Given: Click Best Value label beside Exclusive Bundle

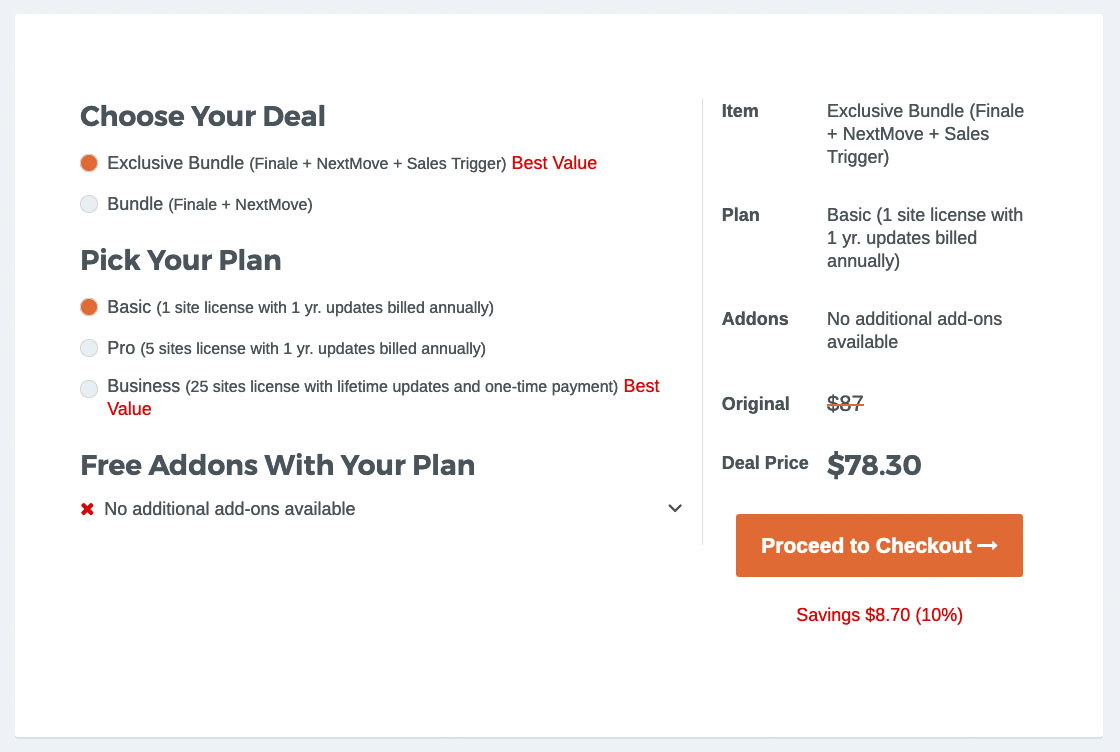Looking at the screenshot, I should [554, 163].
